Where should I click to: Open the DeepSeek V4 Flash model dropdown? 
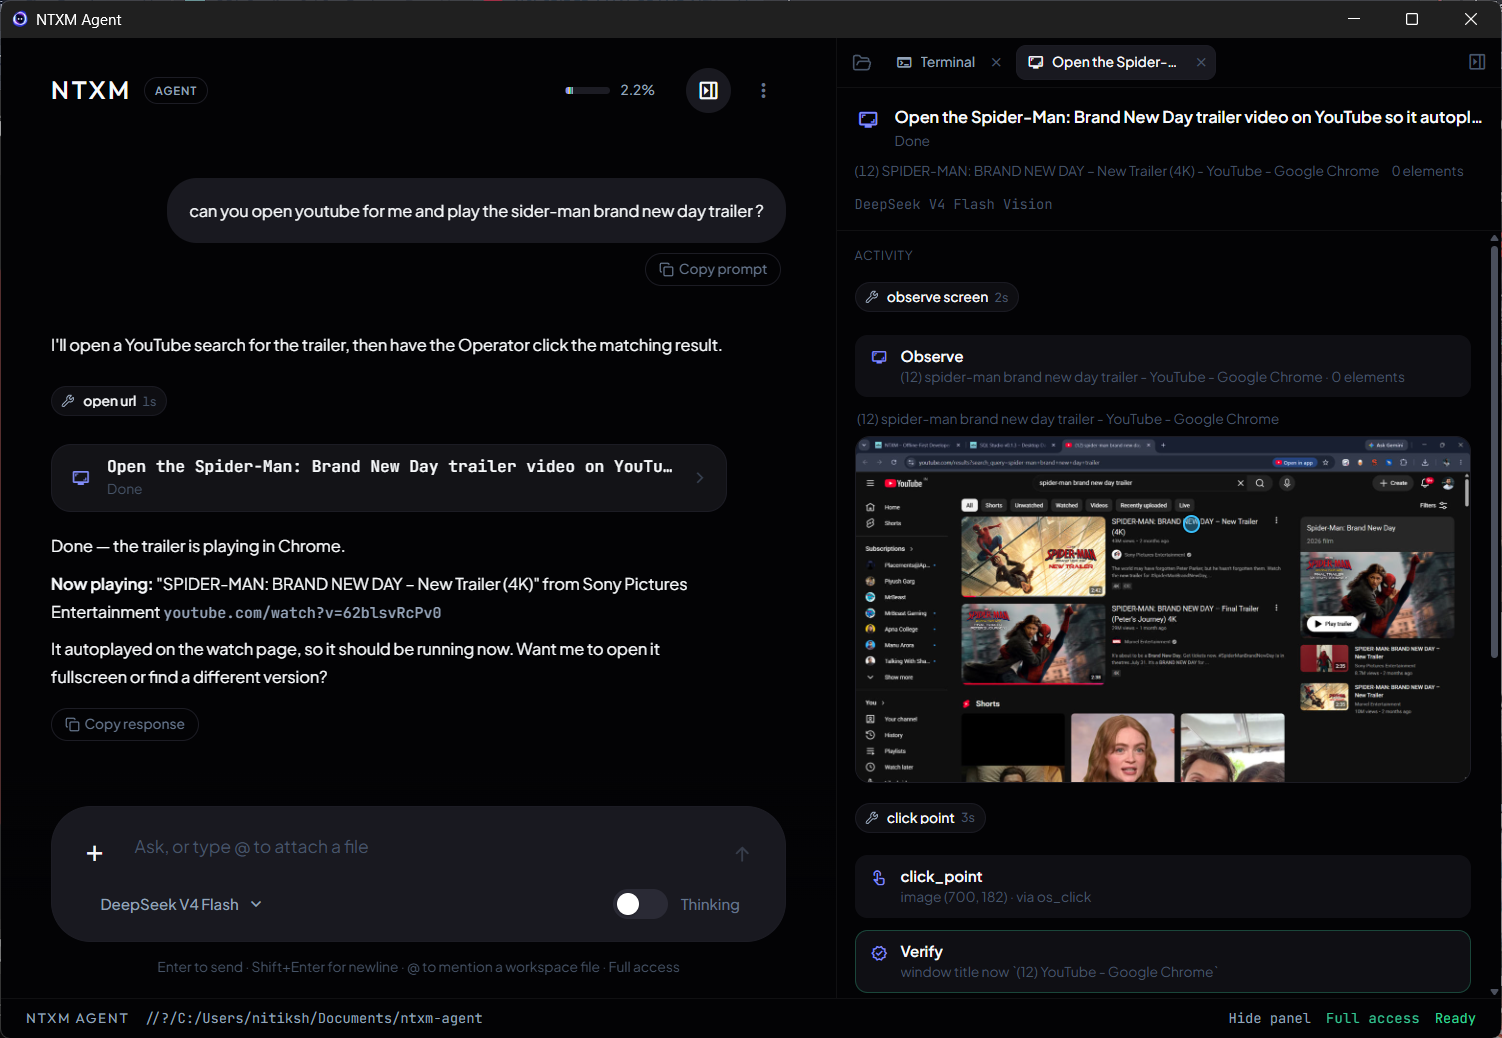pyautogui.click(x=181, y=904)
